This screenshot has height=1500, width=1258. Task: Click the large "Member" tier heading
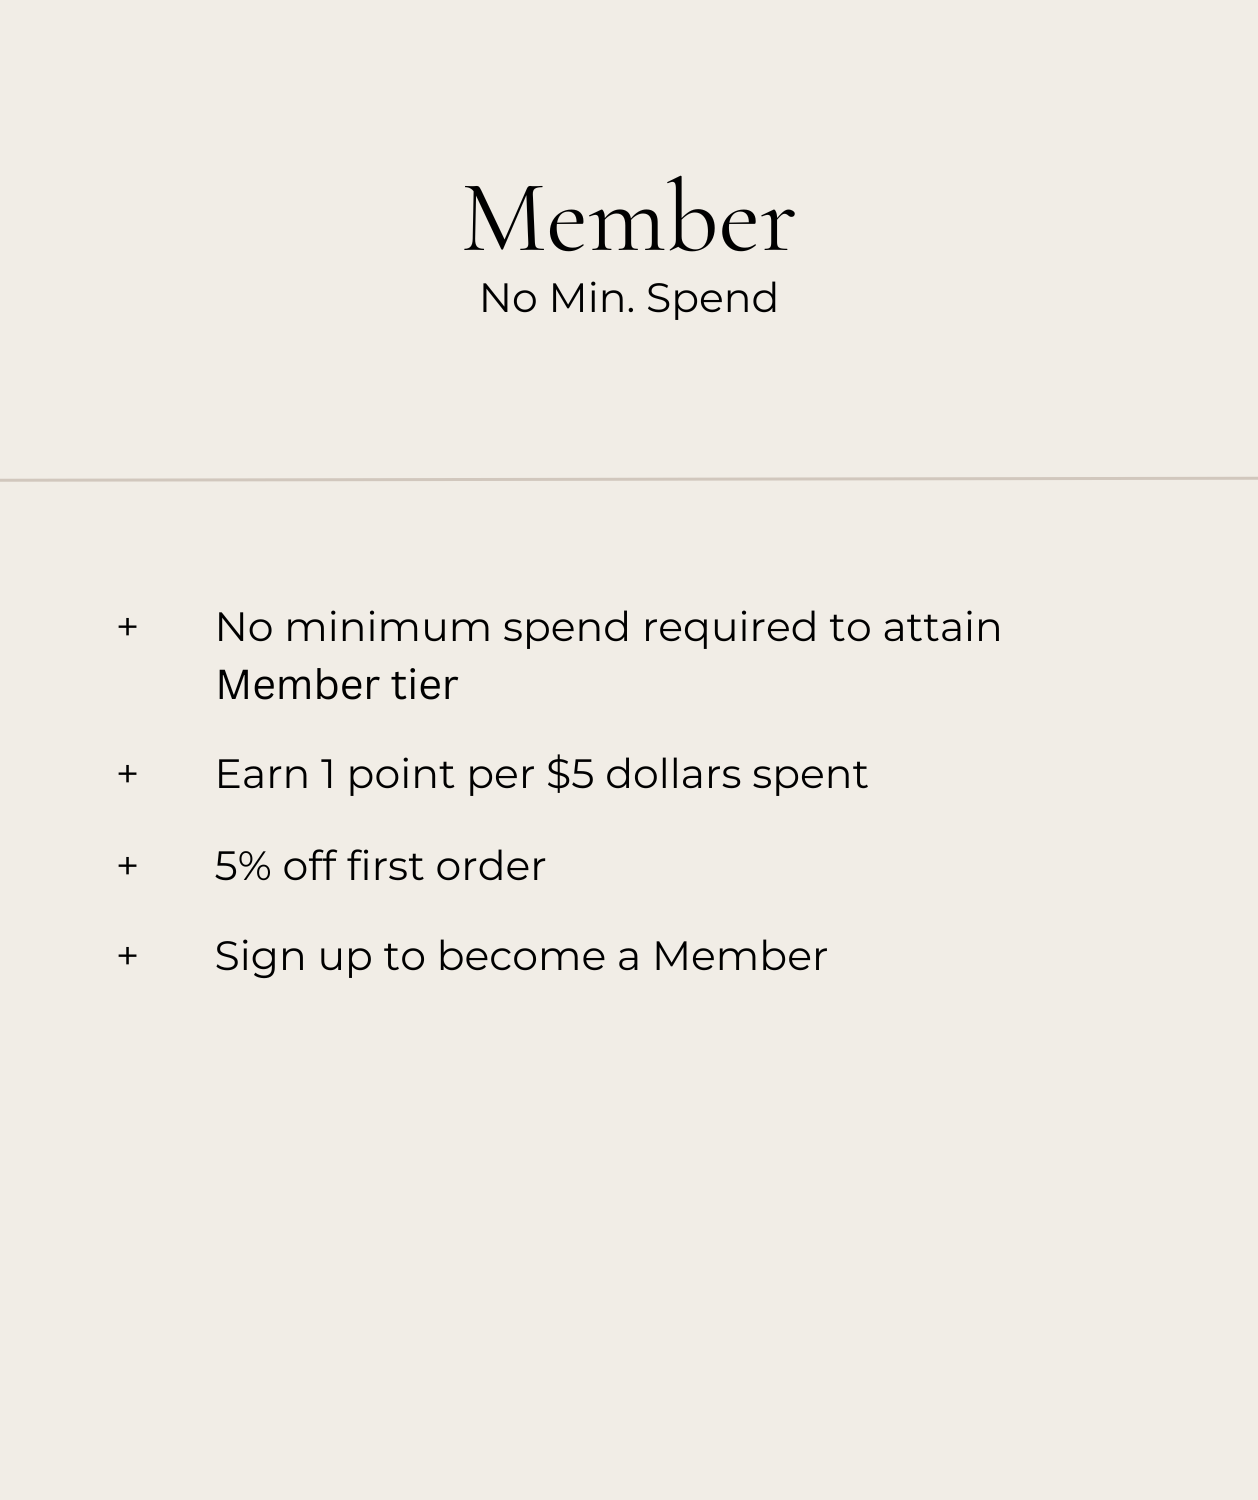pyautogui.click(x=629, y=220)
